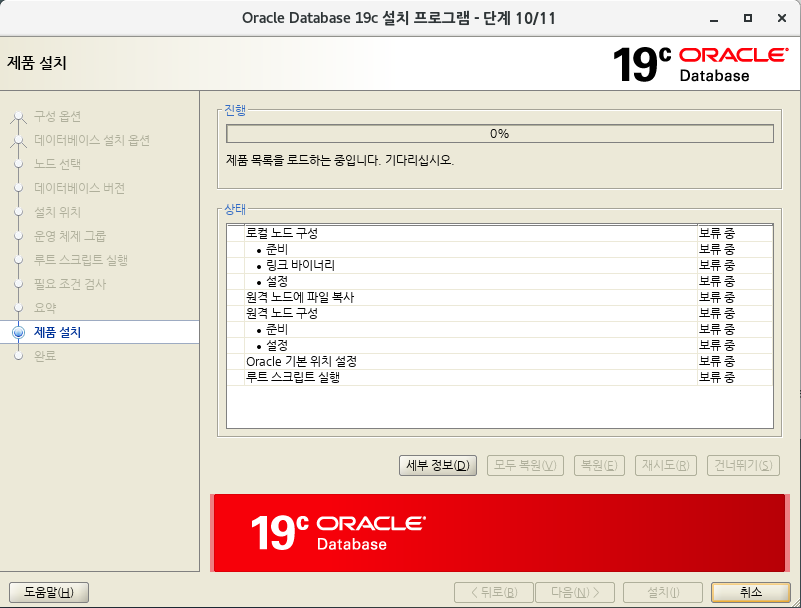Click the 세부 정보(D) button

coord(438,465)
